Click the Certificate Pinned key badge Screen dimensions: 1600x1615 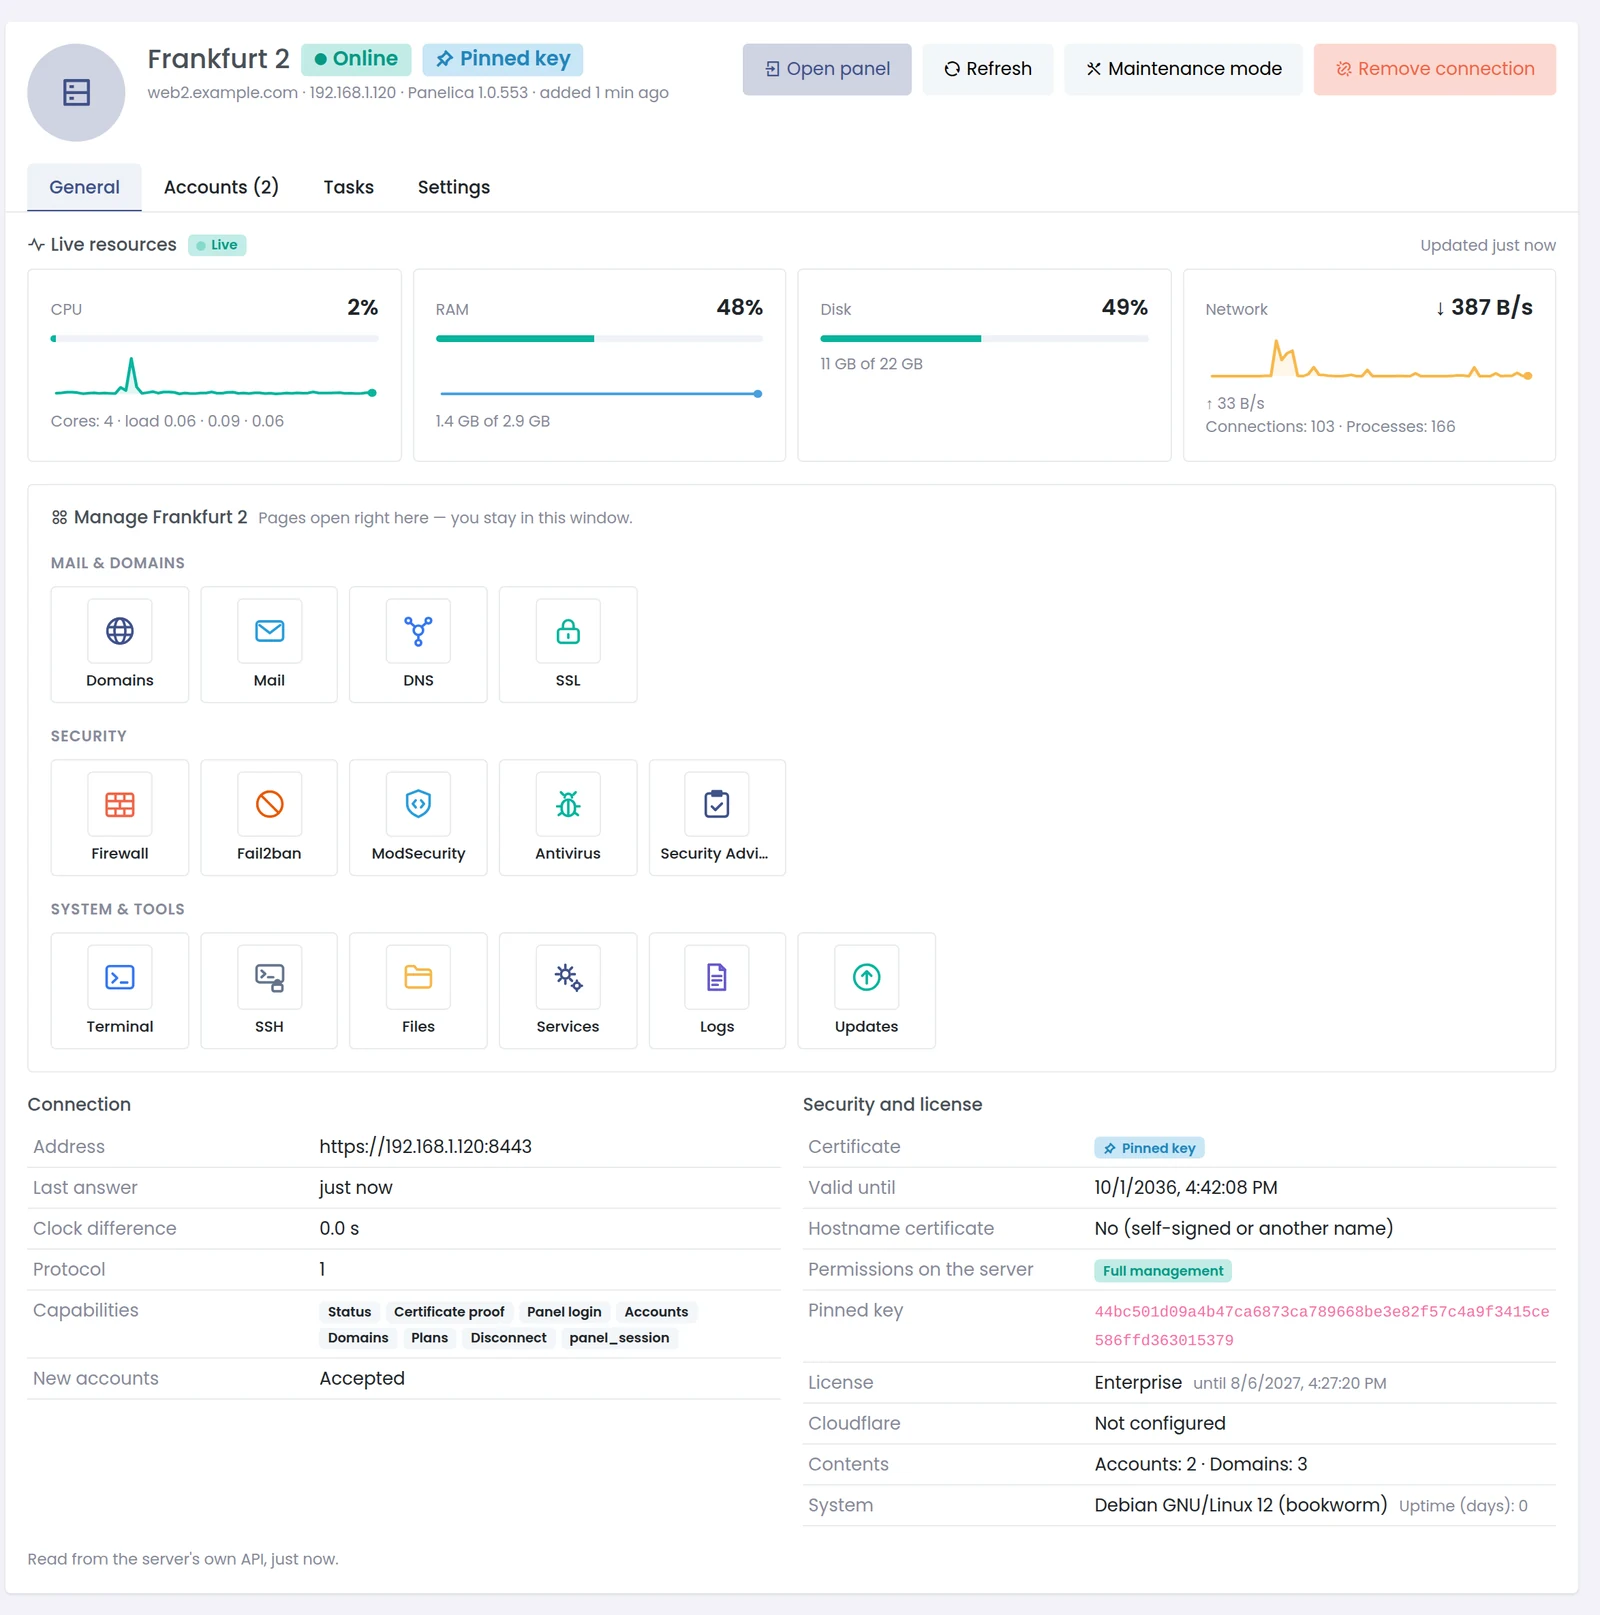click(x=1149, y=1148)
